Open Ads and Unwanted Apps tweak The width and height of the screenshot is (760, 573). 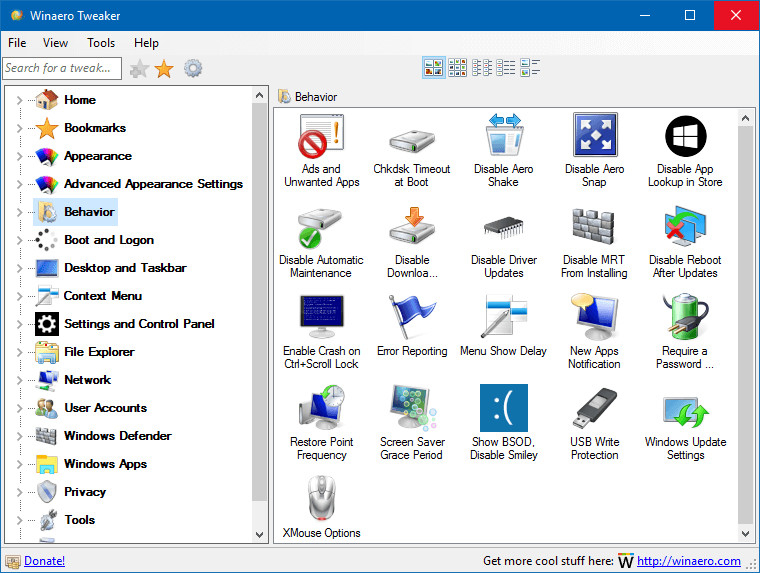pyautogui.click(x=321, y=150)
